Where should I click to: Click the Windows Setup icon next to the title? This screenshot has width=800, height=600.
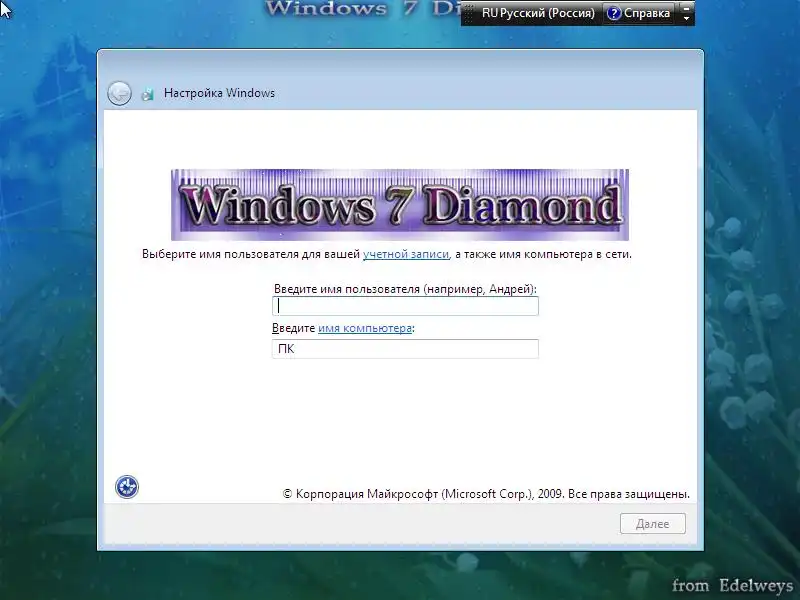tap(148, 93)
